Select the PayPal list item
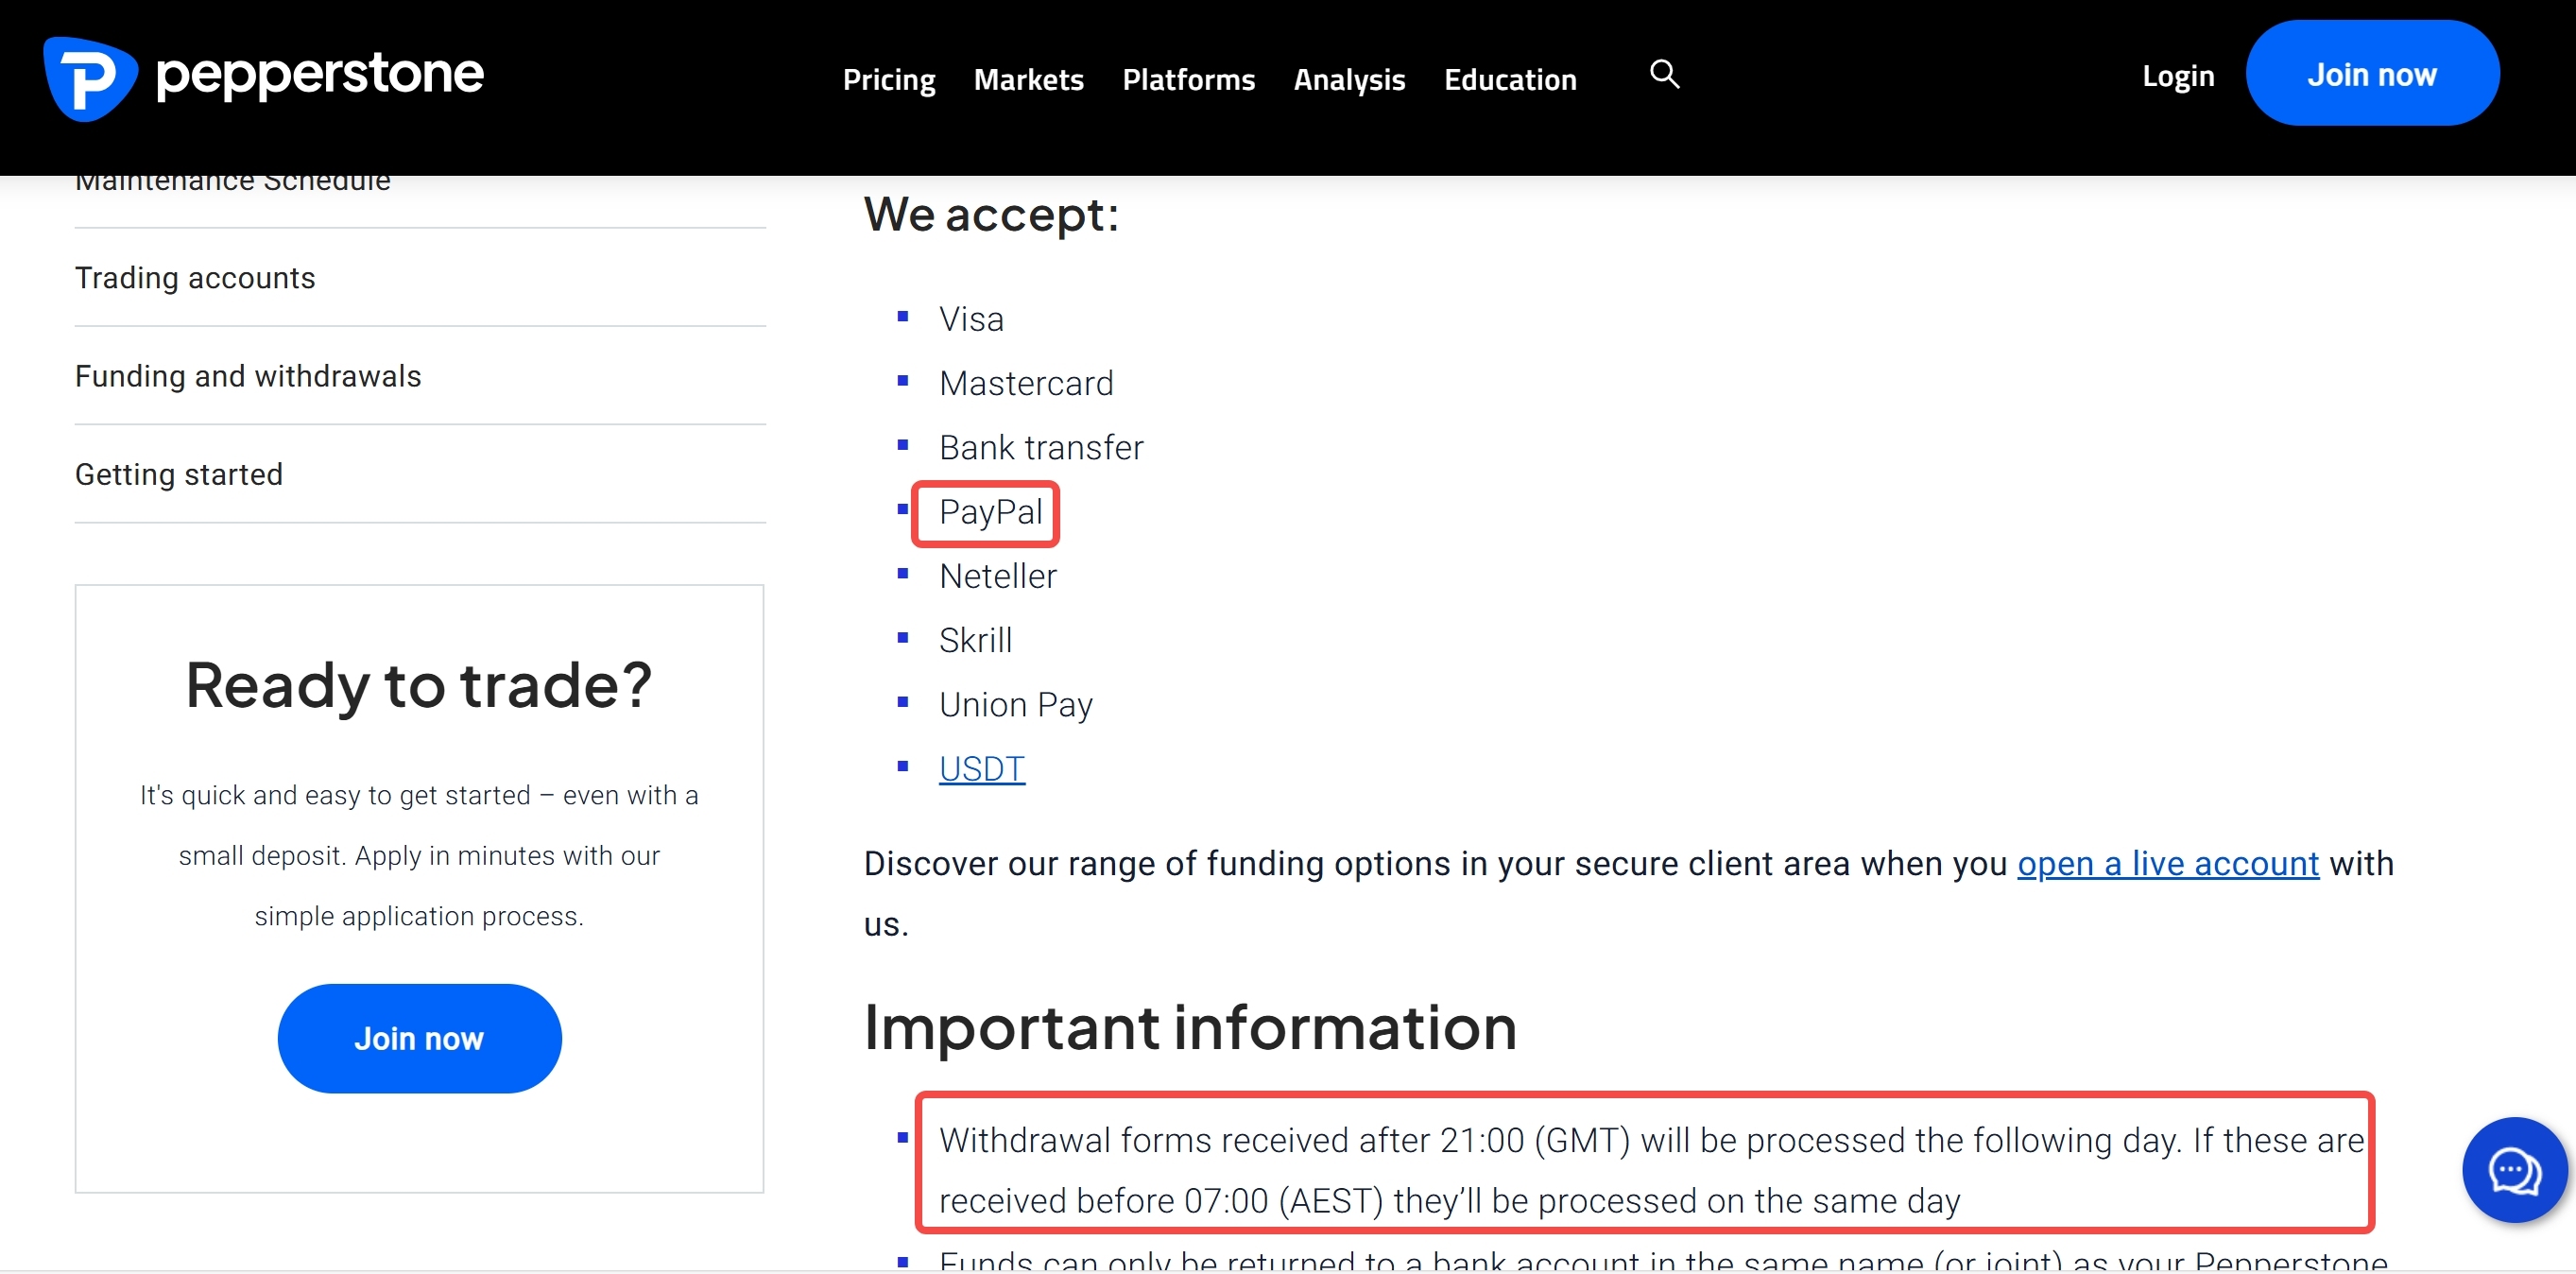 tap(991, 512)
